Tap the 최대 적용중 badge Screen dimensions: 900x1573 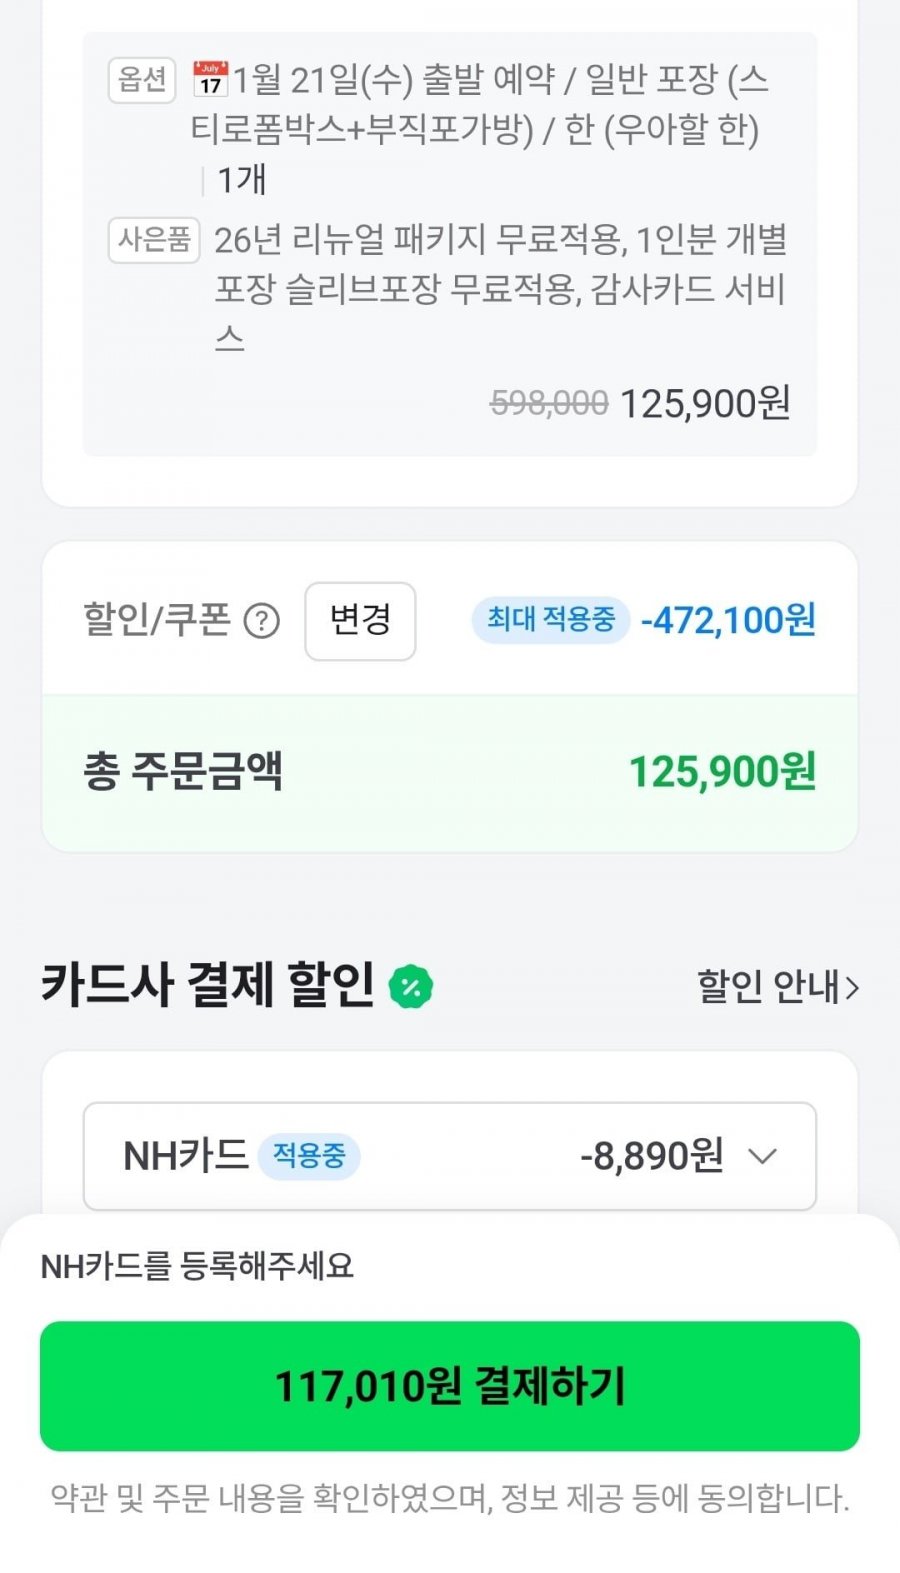click(550, 620)
